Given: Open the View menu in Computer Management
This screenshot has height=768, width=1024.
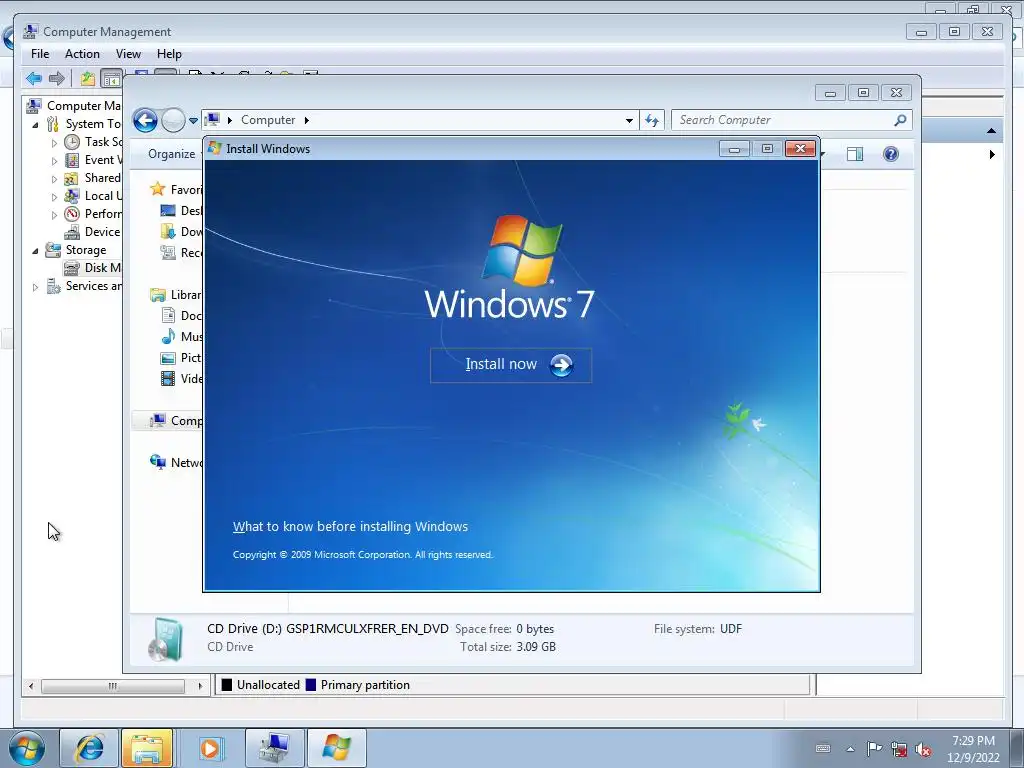Looking at the screenshot, I should [128, 54].
